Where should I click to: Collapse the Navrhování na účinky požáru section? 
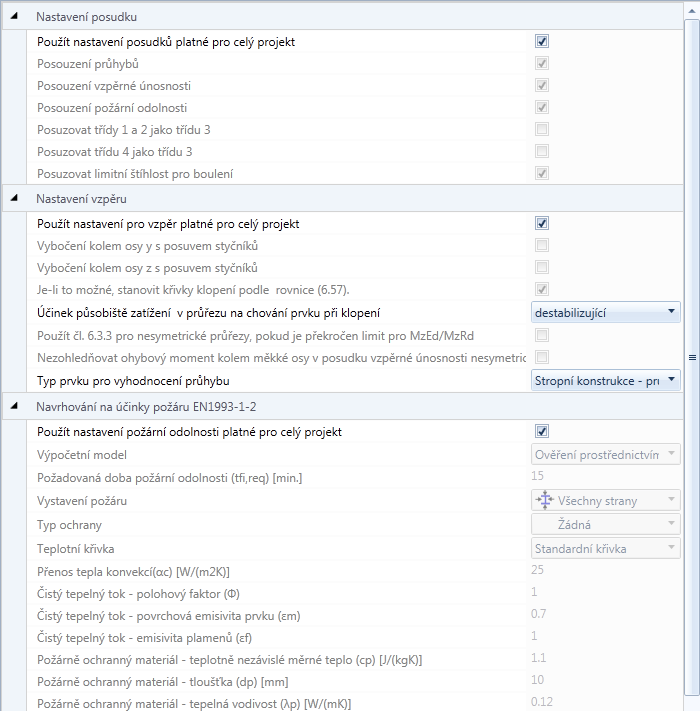[x=15, y=406]
